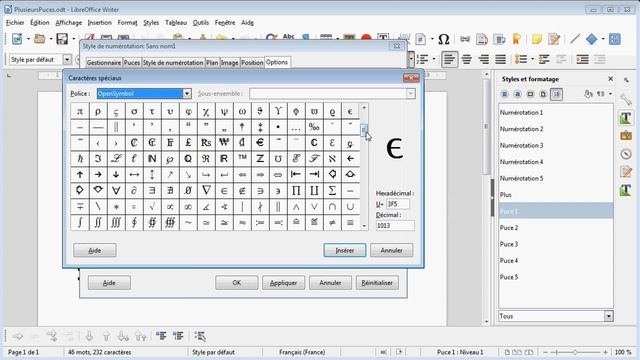Open the Fichier menu
640x360 pixels.
tap(15, 23)
